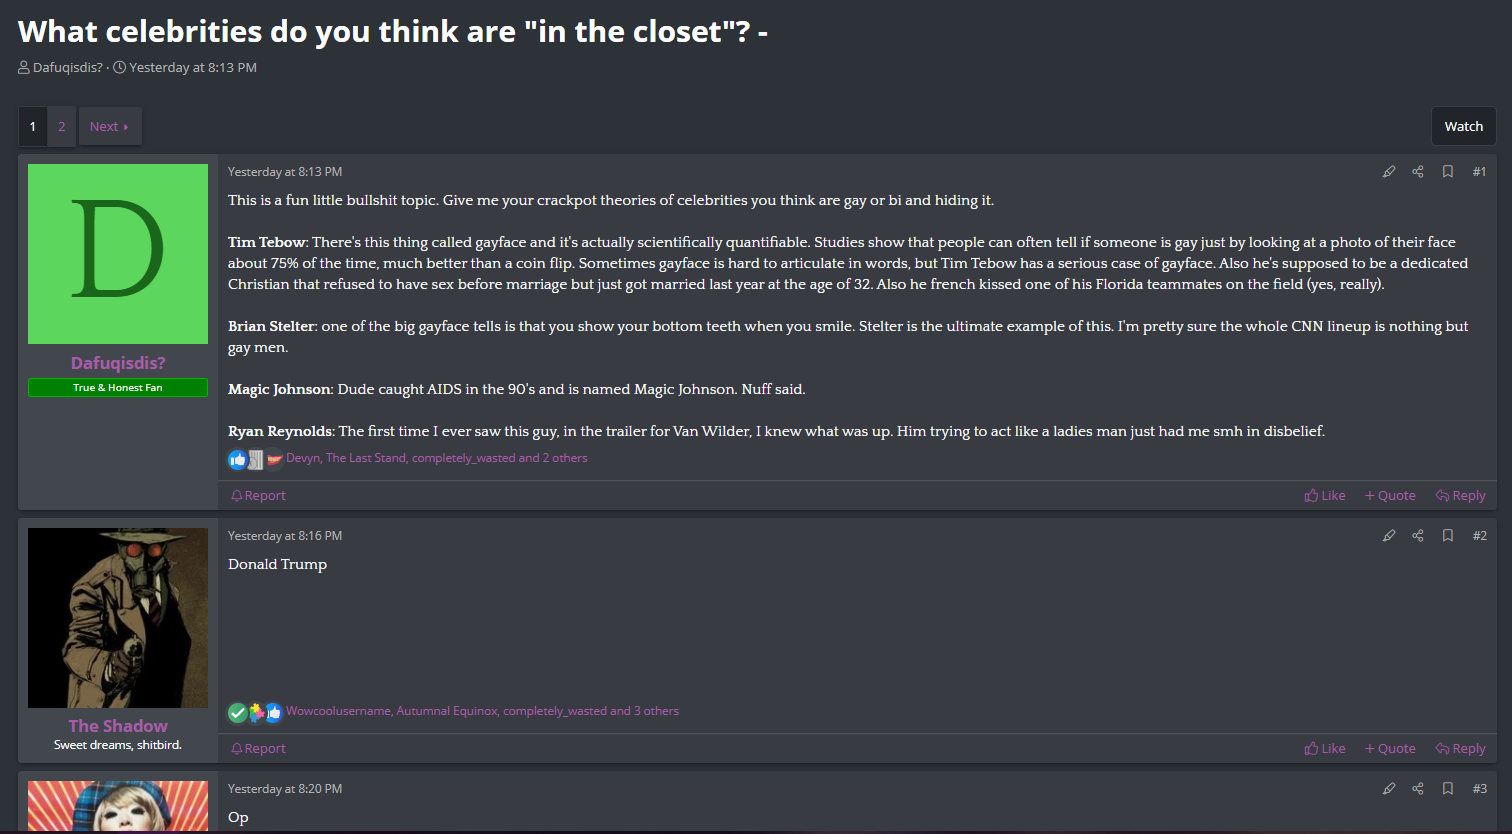Bookmark post #3
Screen dimensions: 1512x834
[1447, 789]
